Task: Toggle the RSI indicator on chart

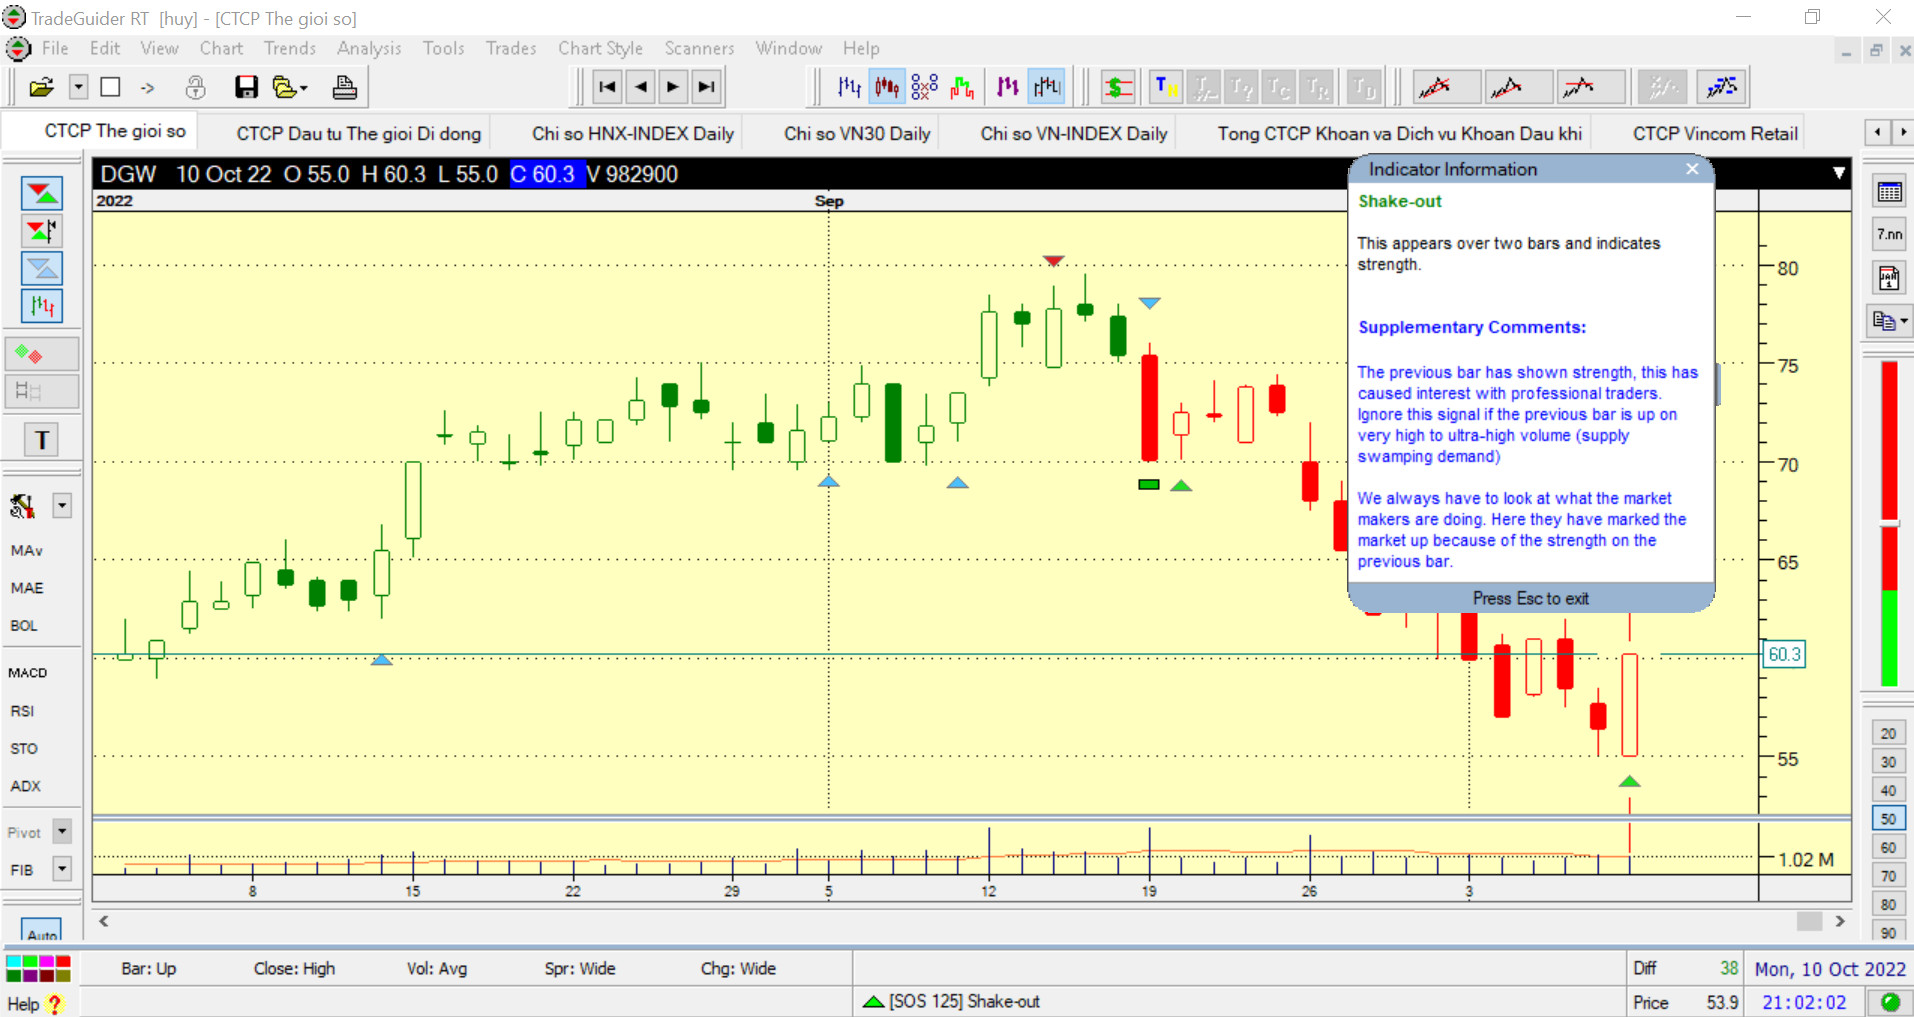Action: [x=23, y=711]
